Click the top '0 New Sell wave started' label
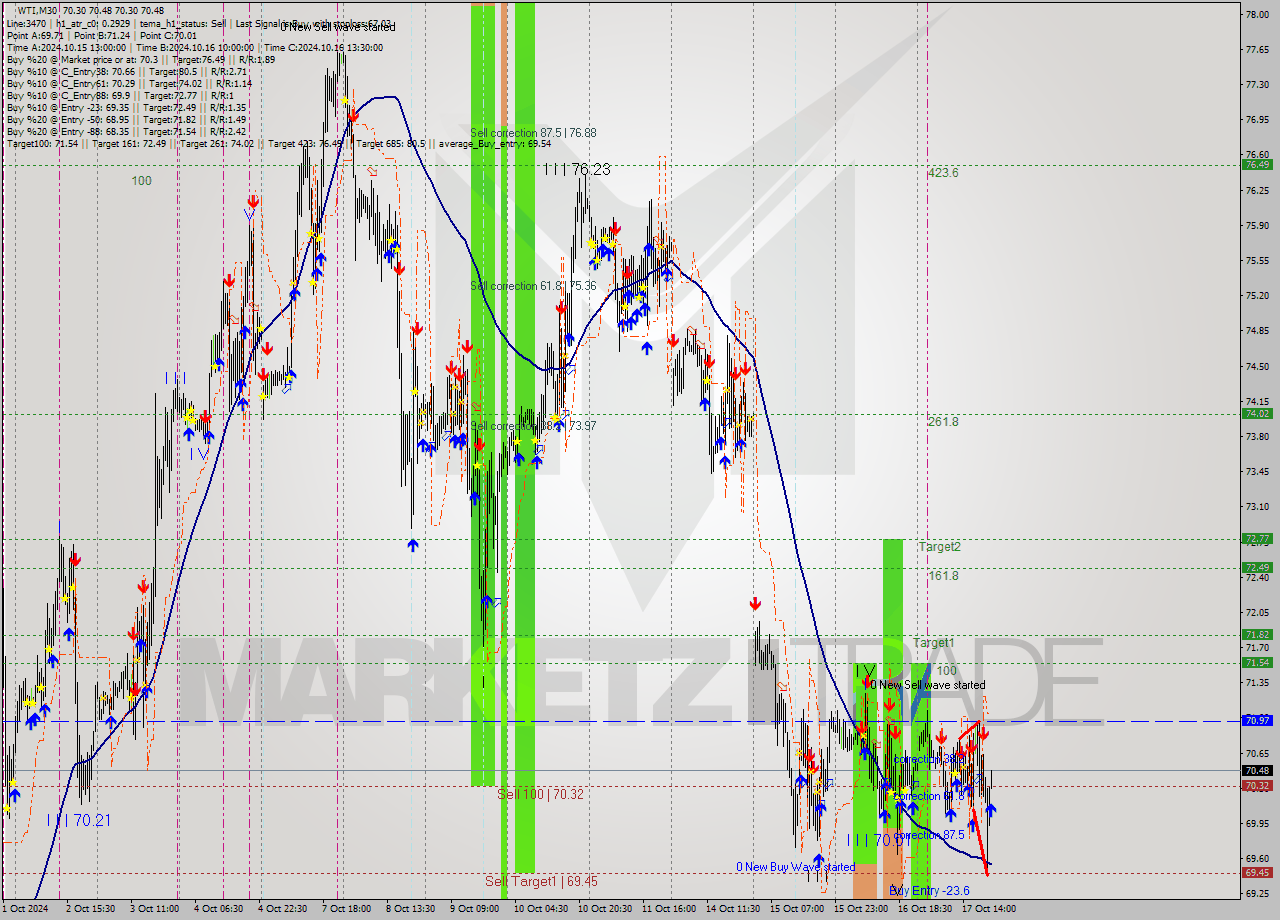The height and width of the screenshot is (920, 1280). pos(337,26)
